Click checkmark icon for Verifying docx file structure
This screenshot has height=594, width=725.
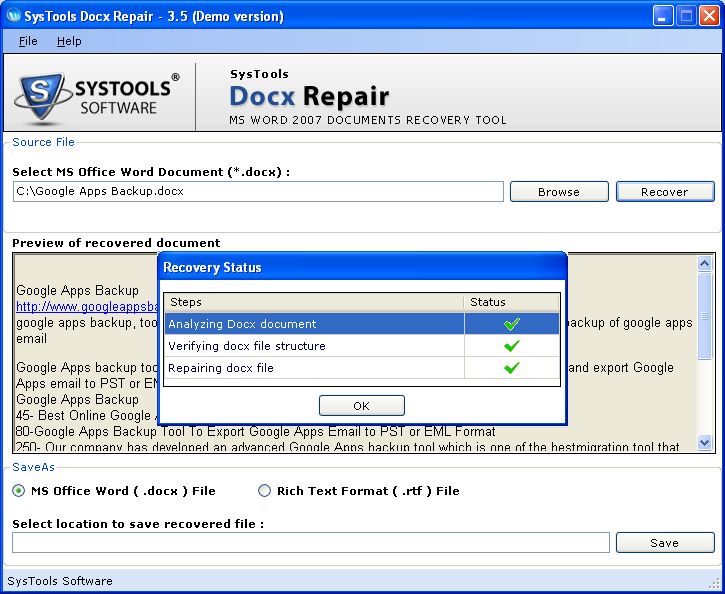point(512,346)
